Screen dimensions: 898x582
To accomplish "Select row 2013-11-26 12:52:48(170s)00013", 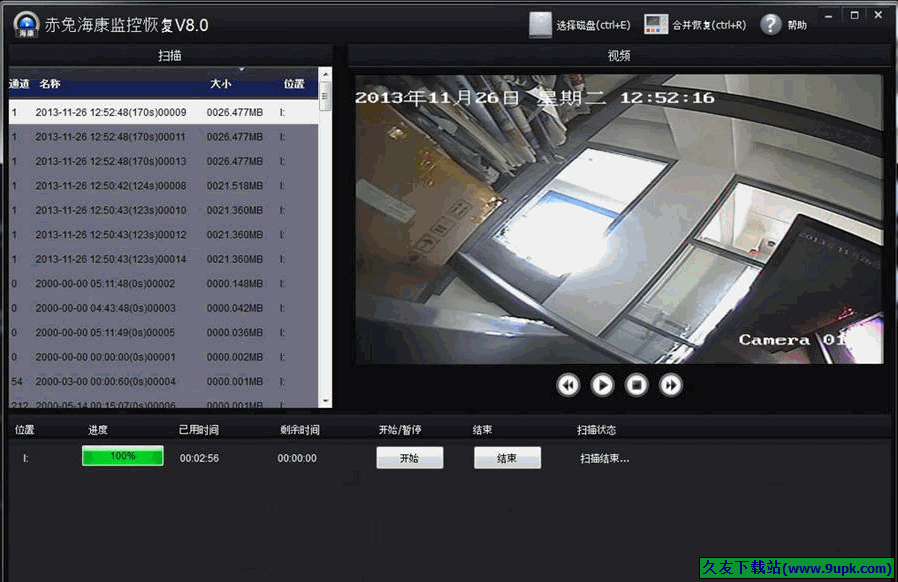I will (163, 162).
